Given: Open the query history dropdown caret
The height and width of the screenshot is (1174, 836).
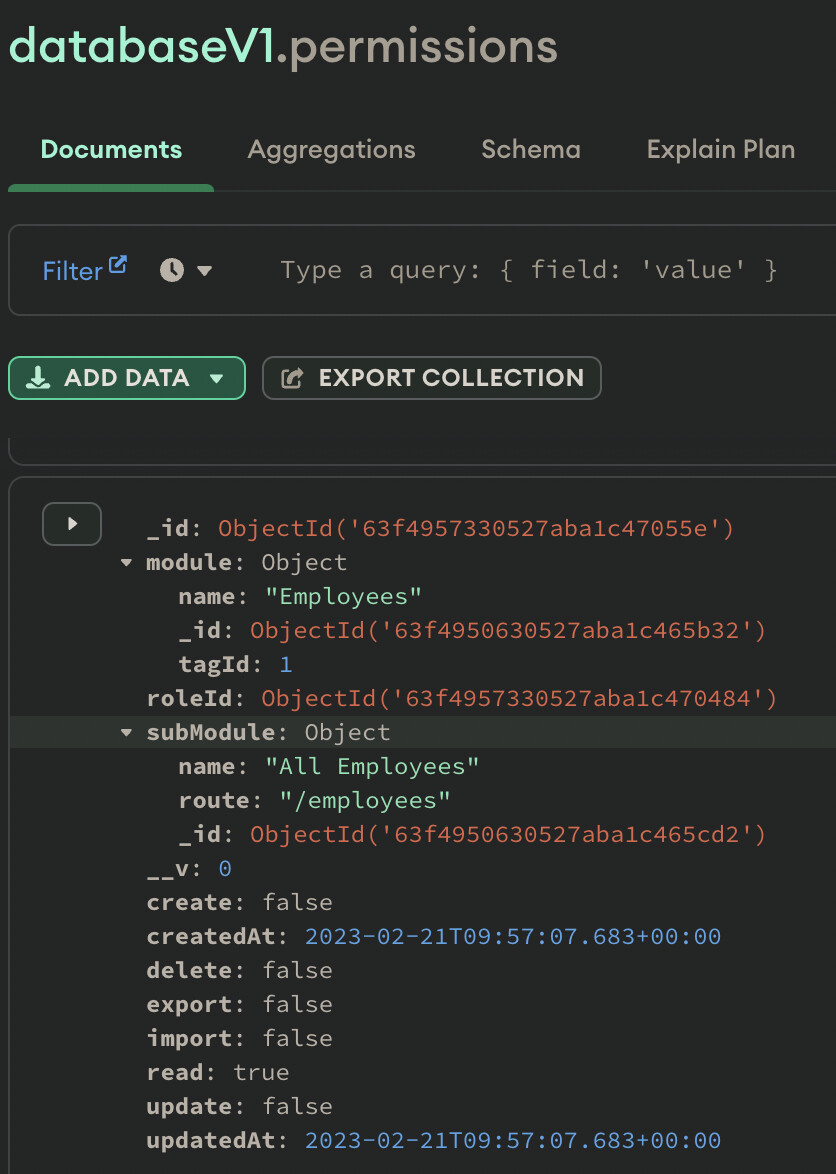Looking at the screenshot, I should pos(204,270).
